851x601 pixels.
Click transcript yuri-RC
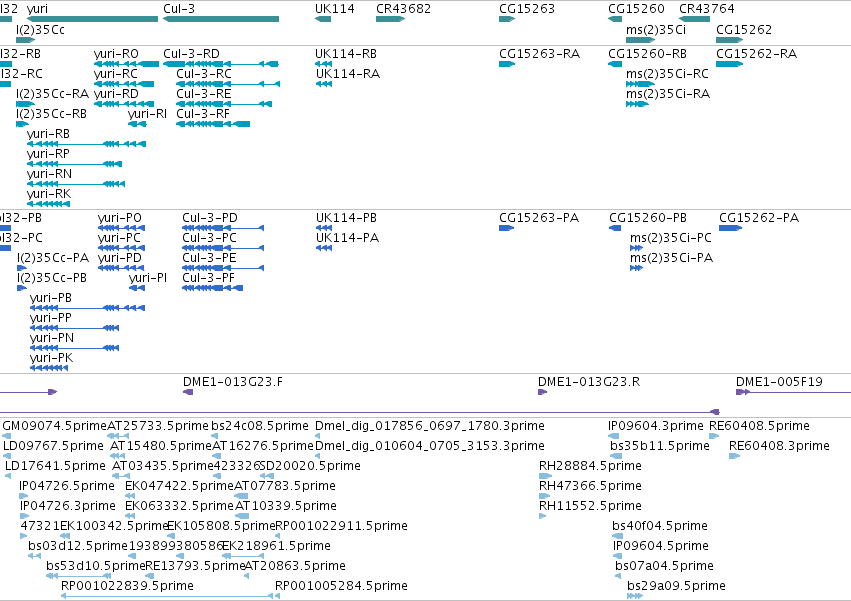[124, 84]
